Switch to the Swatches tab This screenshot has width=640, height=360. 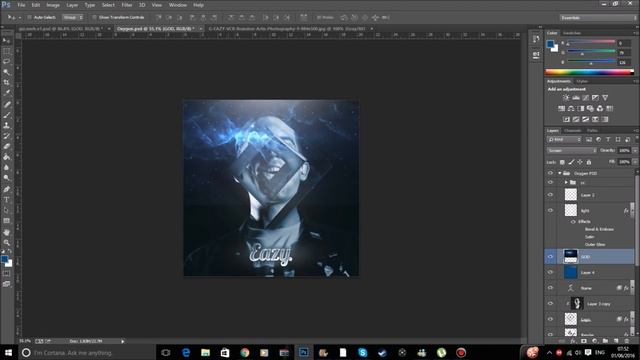(571, 33)
